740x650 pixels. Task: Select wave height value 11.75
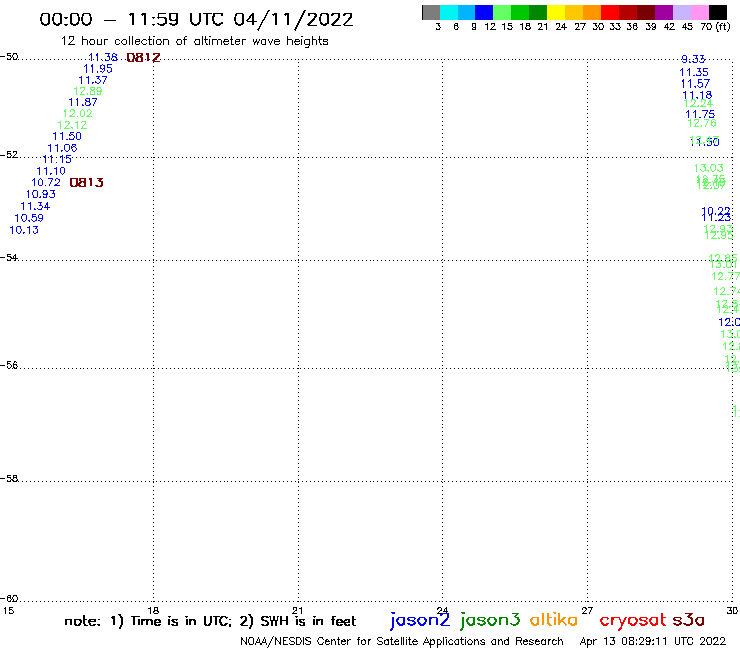[700, 114]
